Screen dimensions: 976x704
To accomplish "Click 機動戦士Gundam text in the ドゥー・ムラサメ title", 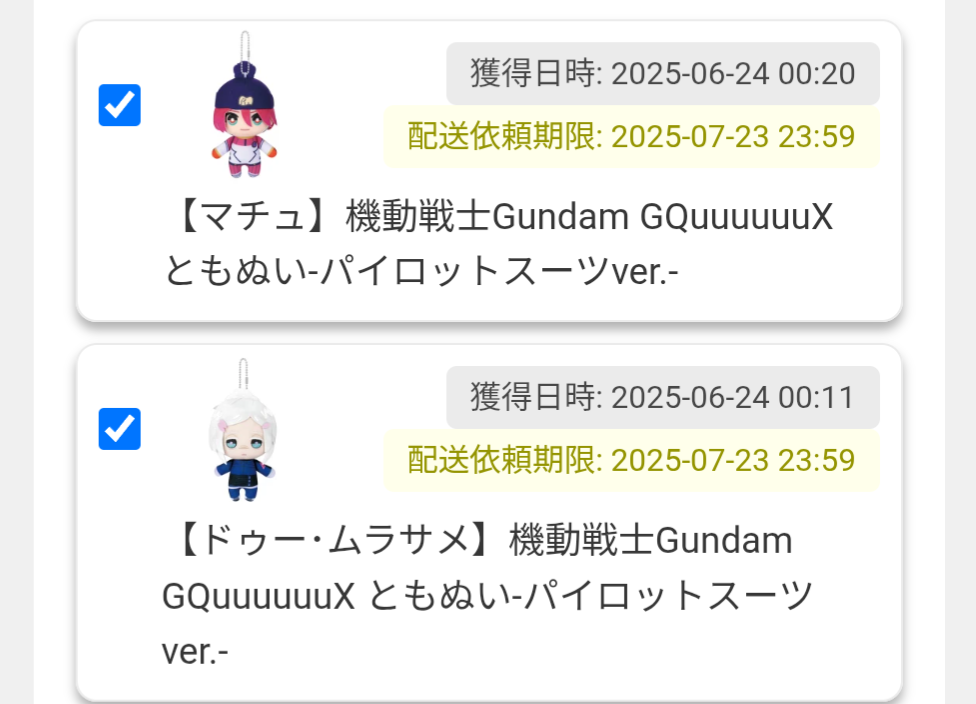I will [x=650, y=540].
